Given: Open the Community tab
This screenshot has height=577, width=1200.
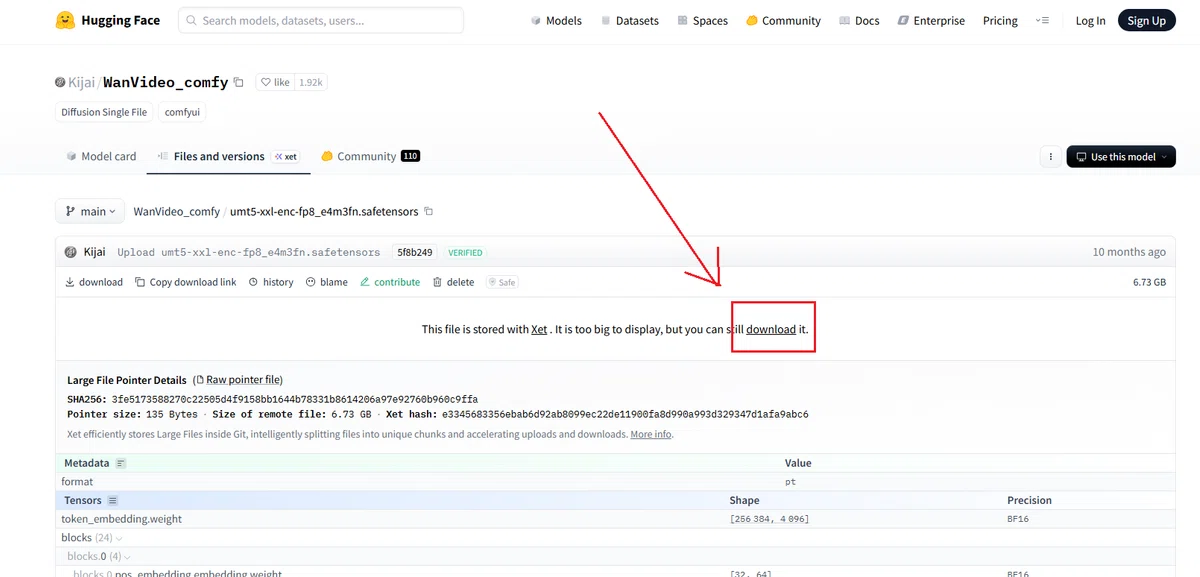Looking at the screenshot, I should [x=370, y=156].
